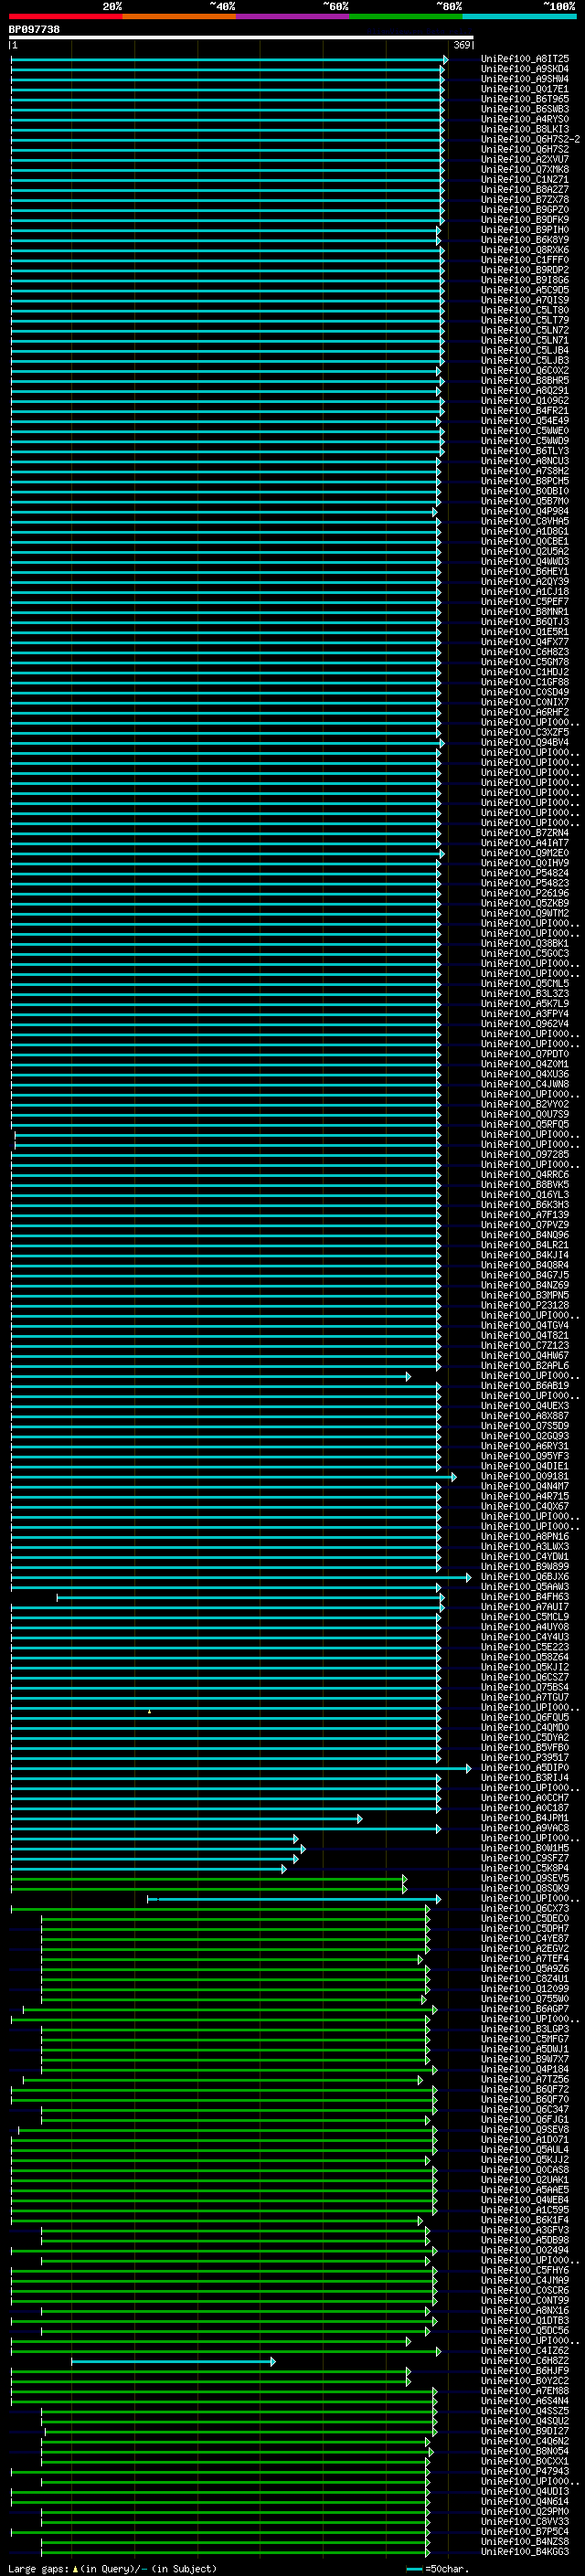Viewport: 585px width, 2576px height.
Task: Open hit UniRef100_P47943
Action: [525, 2471]
